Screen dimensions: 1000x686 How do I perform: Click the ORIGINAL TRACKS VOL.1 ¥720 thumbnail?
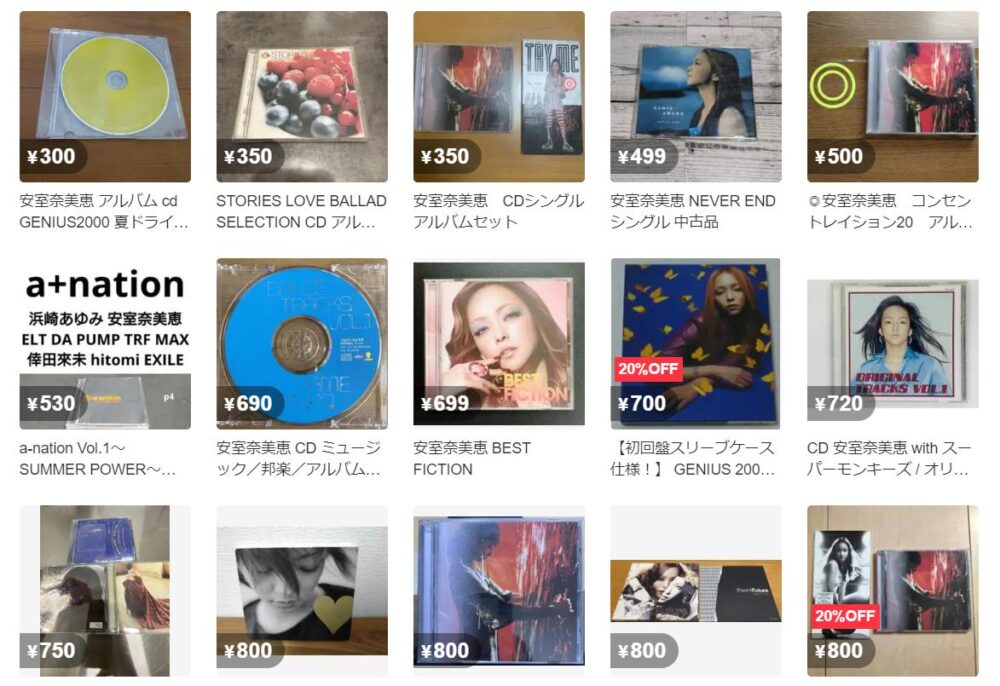(x=893, y=344)
